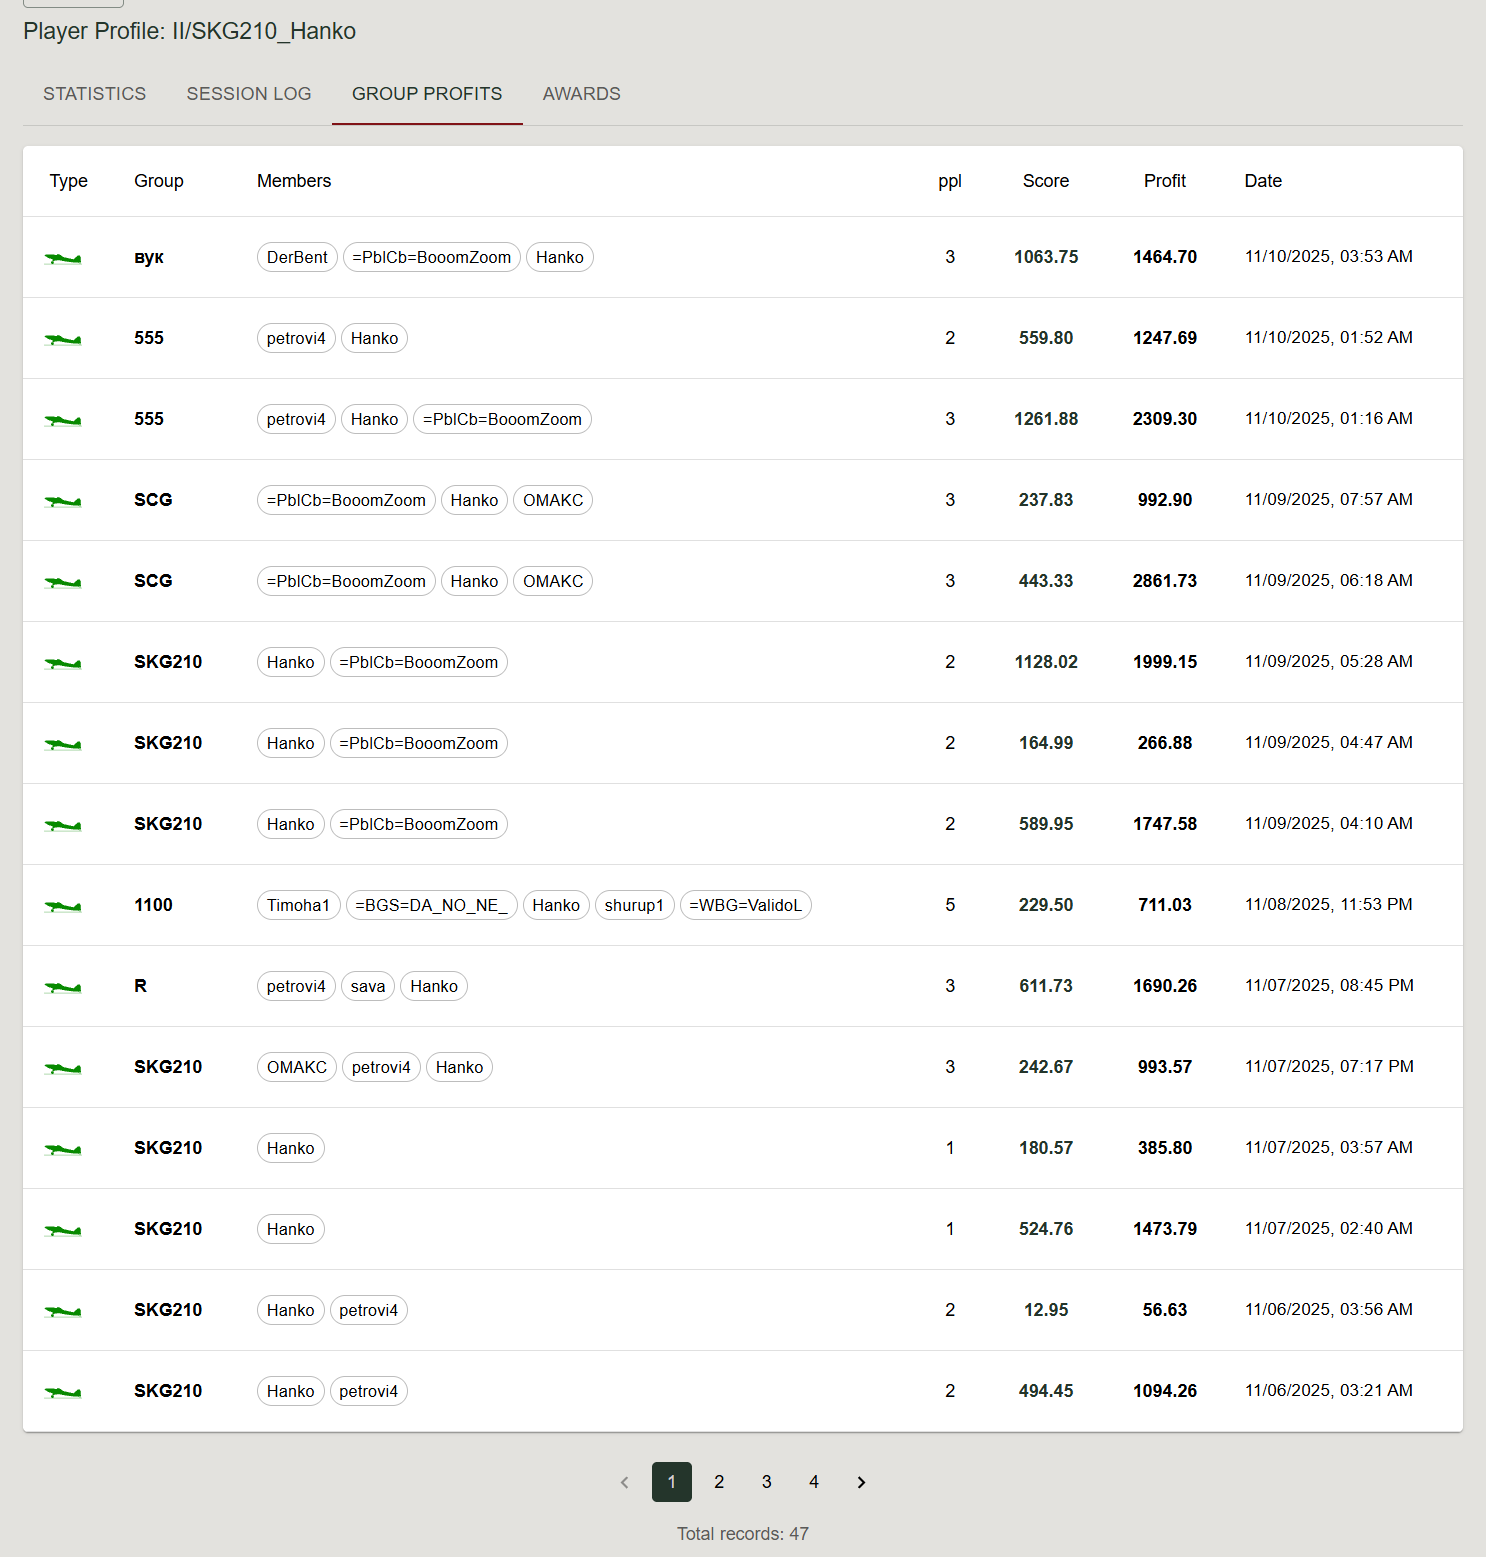Open the Session Log tab
Image resolution: width=1486 pixels, height=1557 pixels.
[x=249, y=94]
